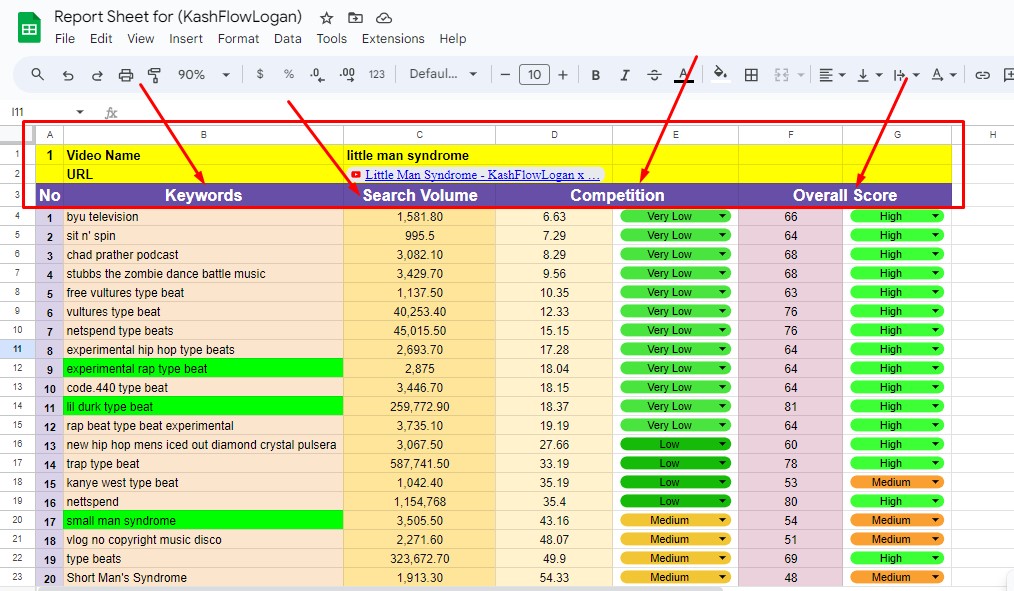This screenshot has width=1014, height=591.
Task: Decrease decimal places
Action: pos(317,75)
